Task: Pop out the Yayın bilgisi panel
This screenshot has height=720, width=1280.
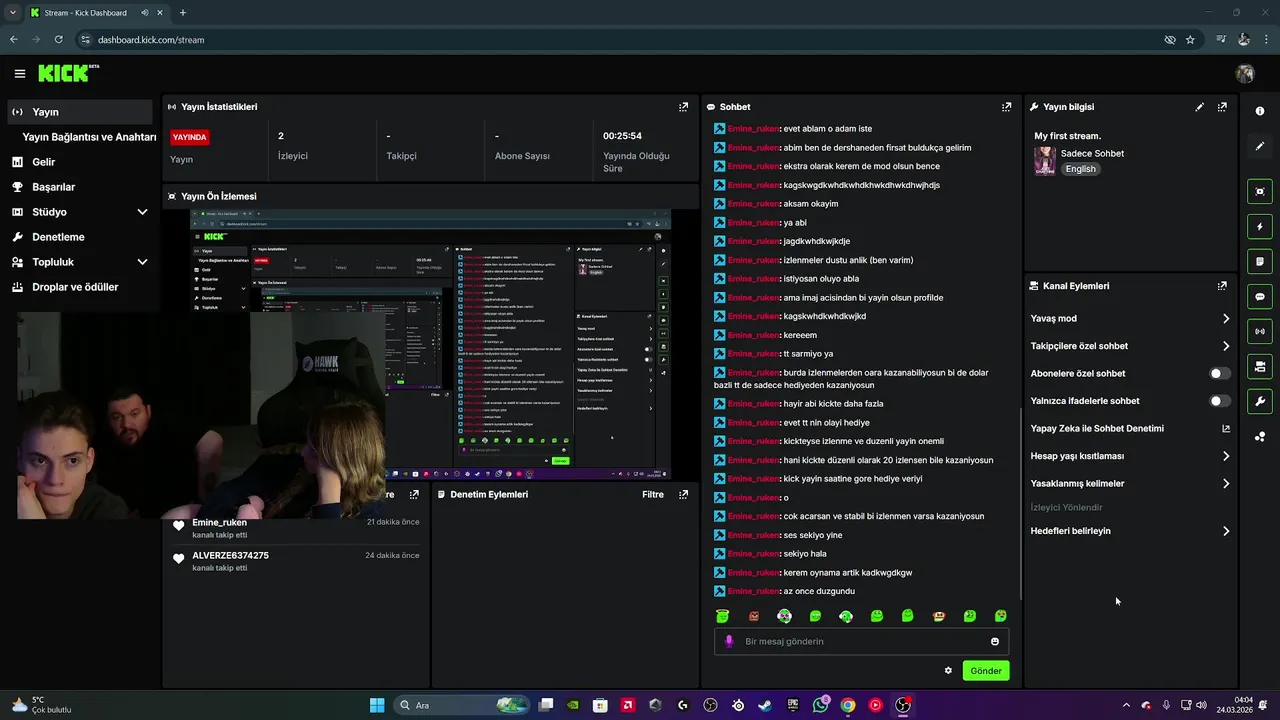Action: [x=1222, y=107]
